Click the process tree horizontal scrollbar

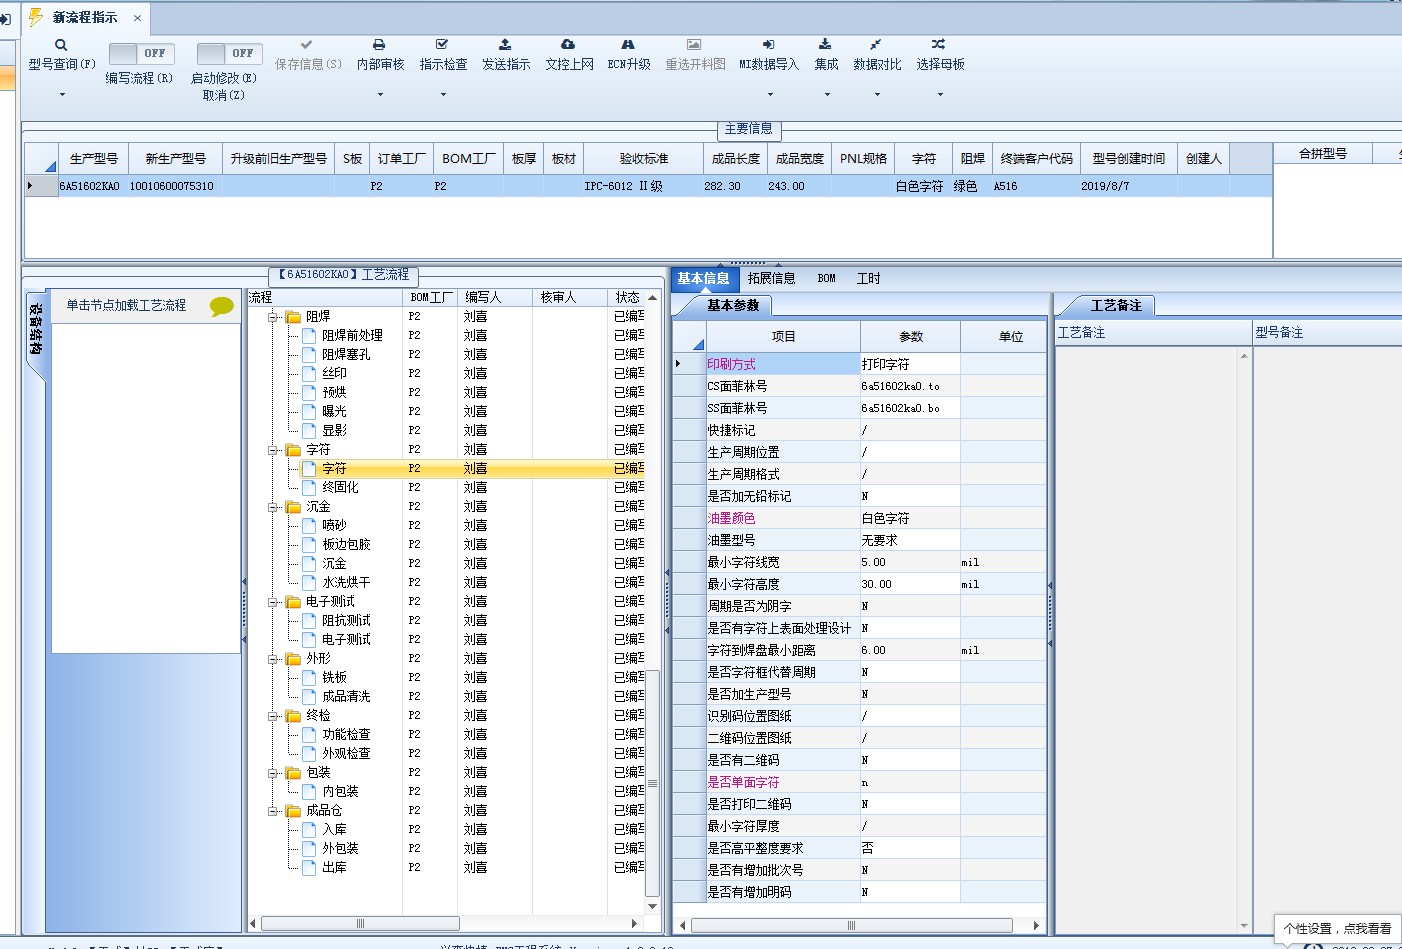pos(359,924)
